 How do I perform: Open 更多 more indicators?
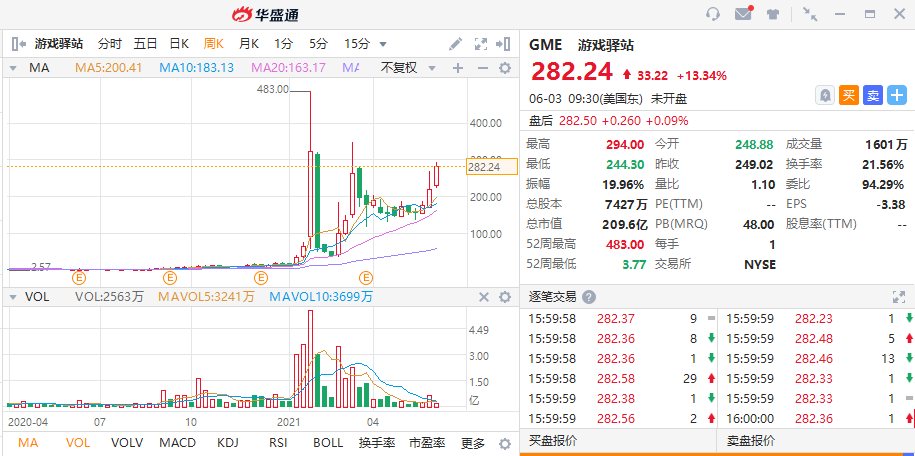[x=473, y=443]
